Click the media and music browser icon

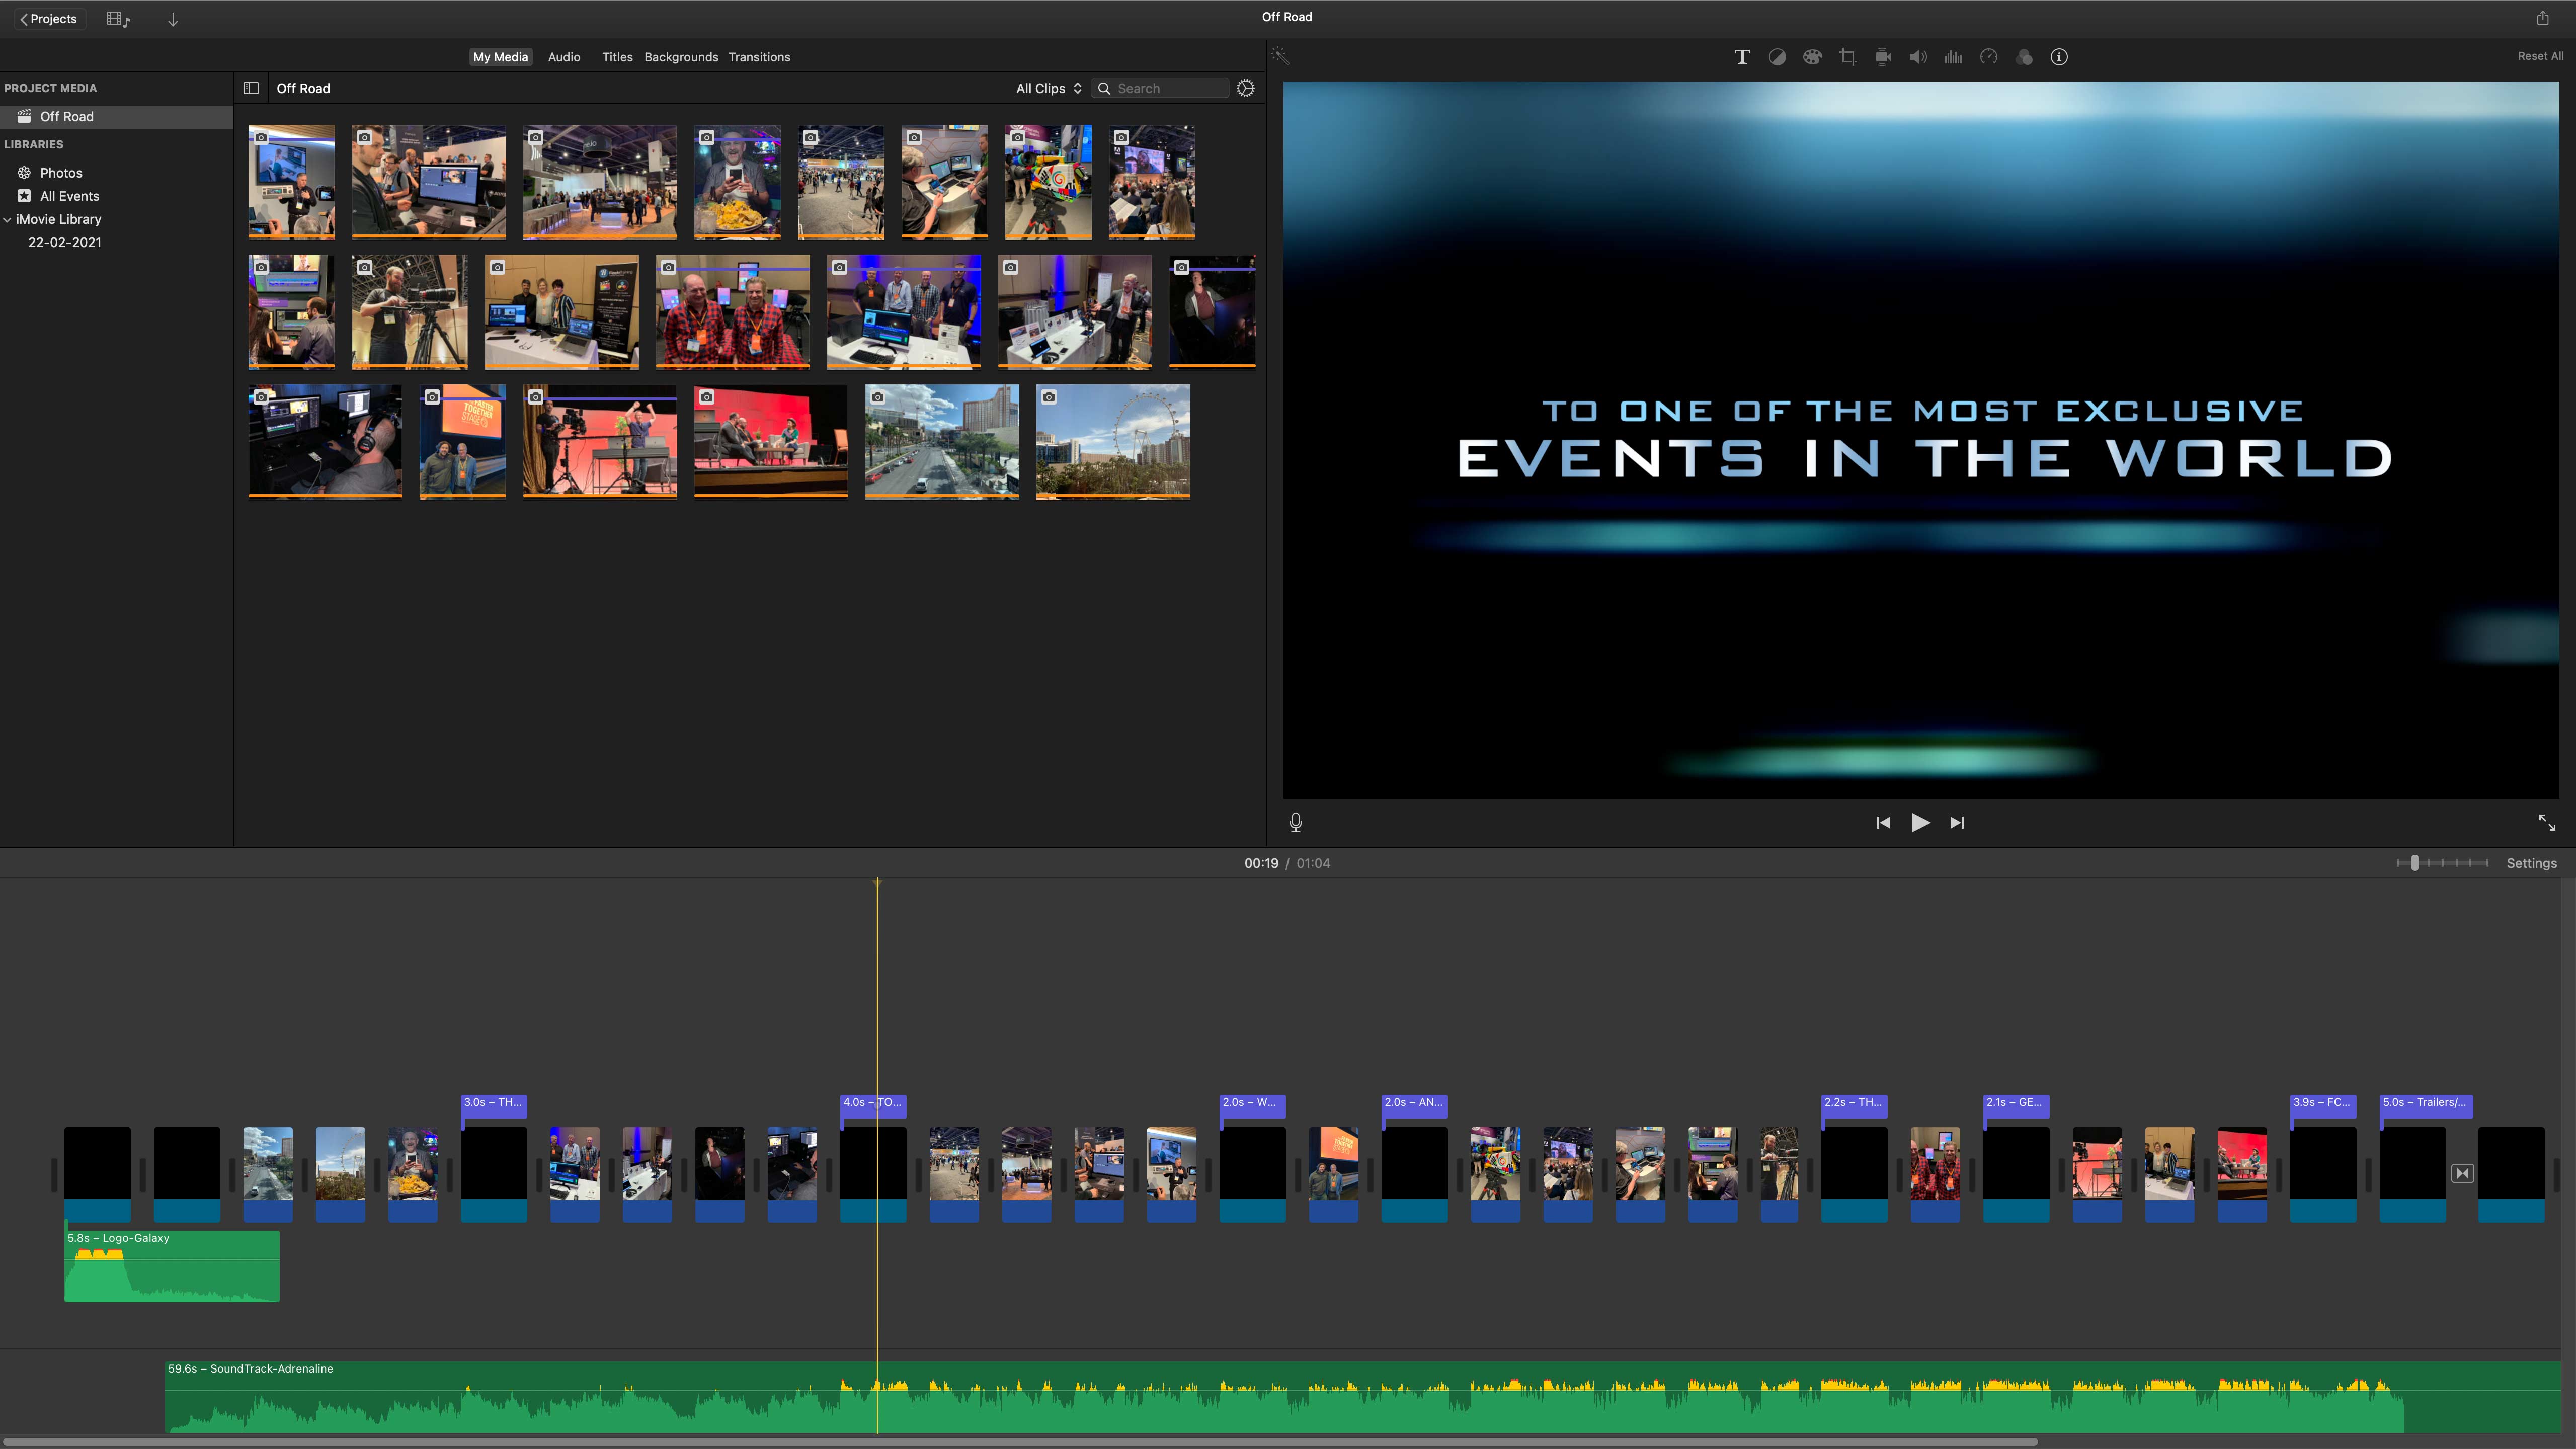click(x=118, y=19)
